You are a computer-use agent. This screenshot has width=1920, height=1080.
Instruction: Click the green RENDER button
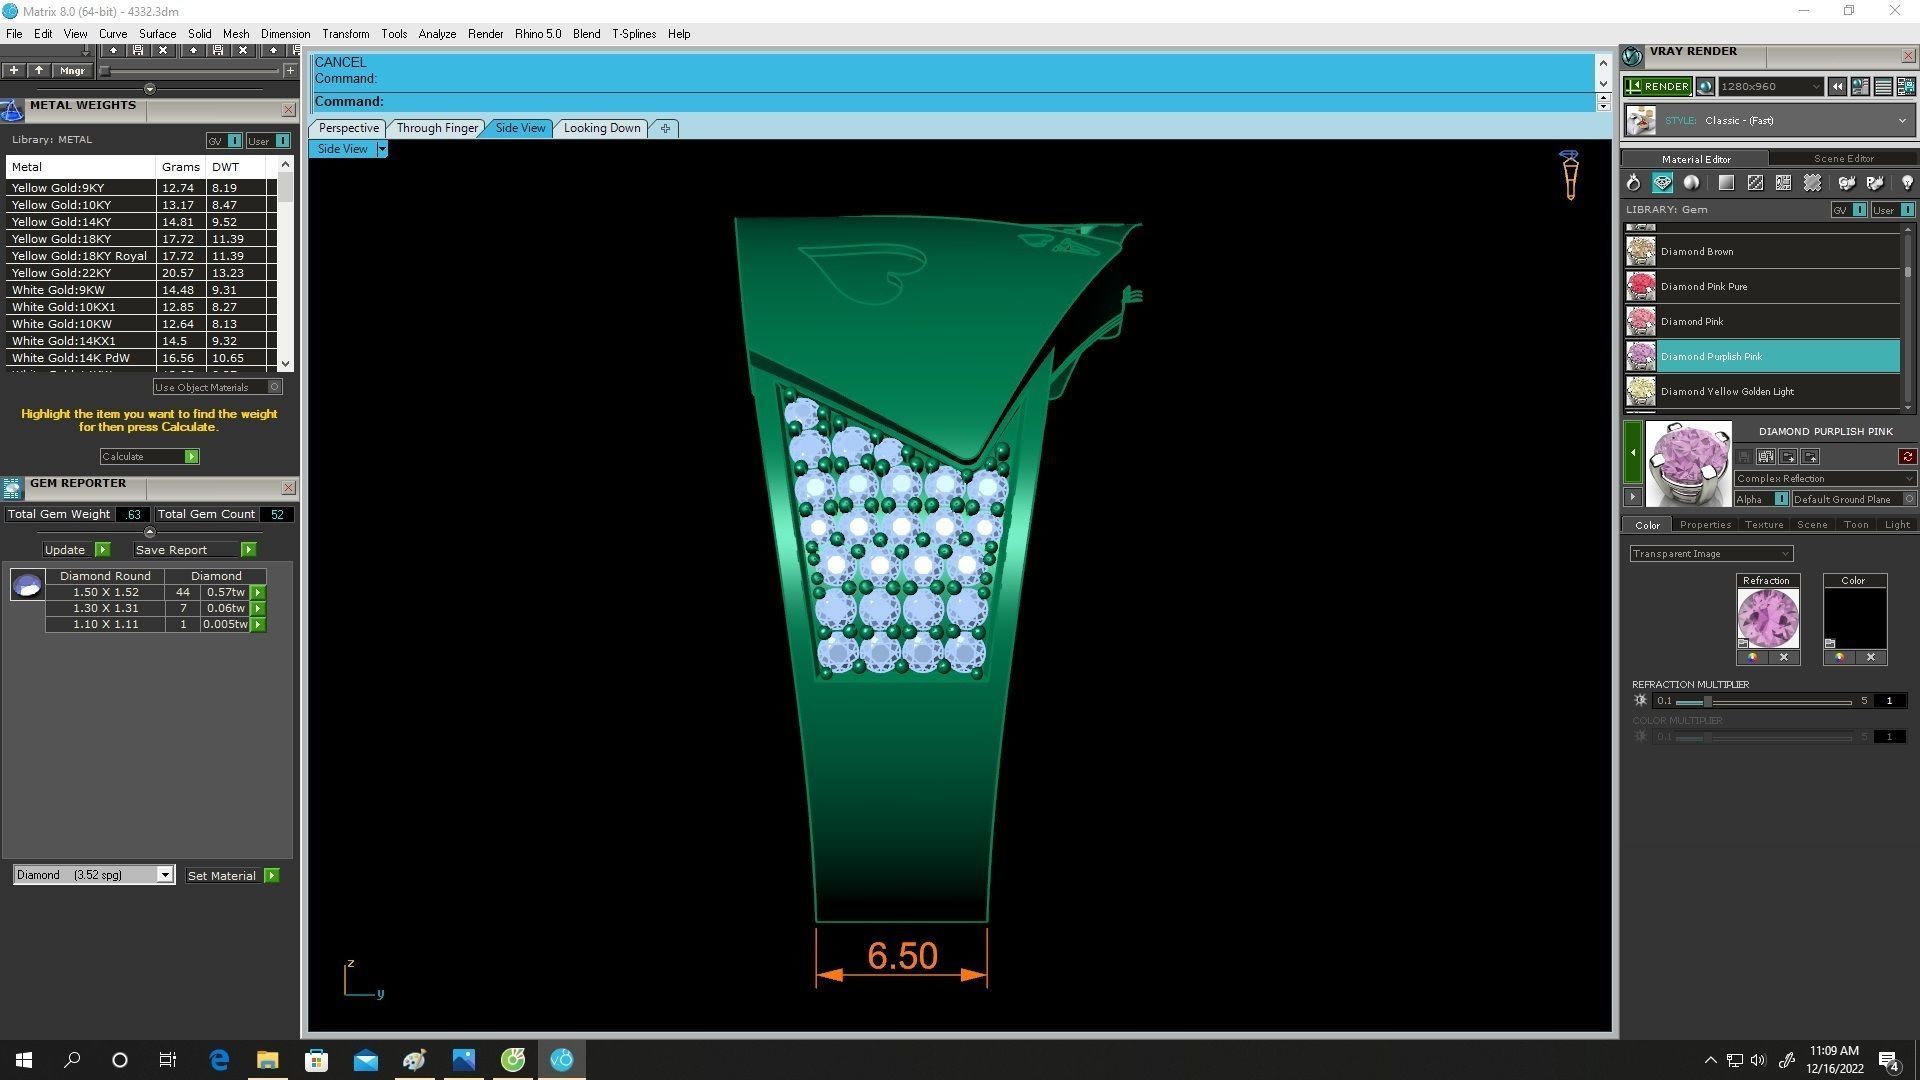tap(1657, 87)
